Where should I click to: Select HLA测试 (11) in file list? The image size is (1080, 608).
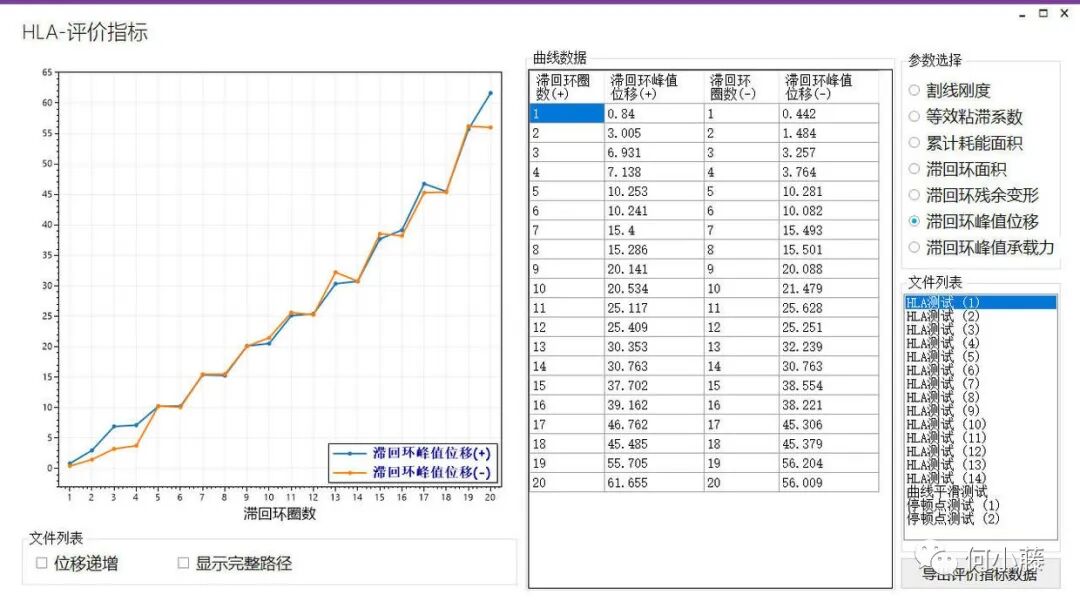[x=980, y=438]
